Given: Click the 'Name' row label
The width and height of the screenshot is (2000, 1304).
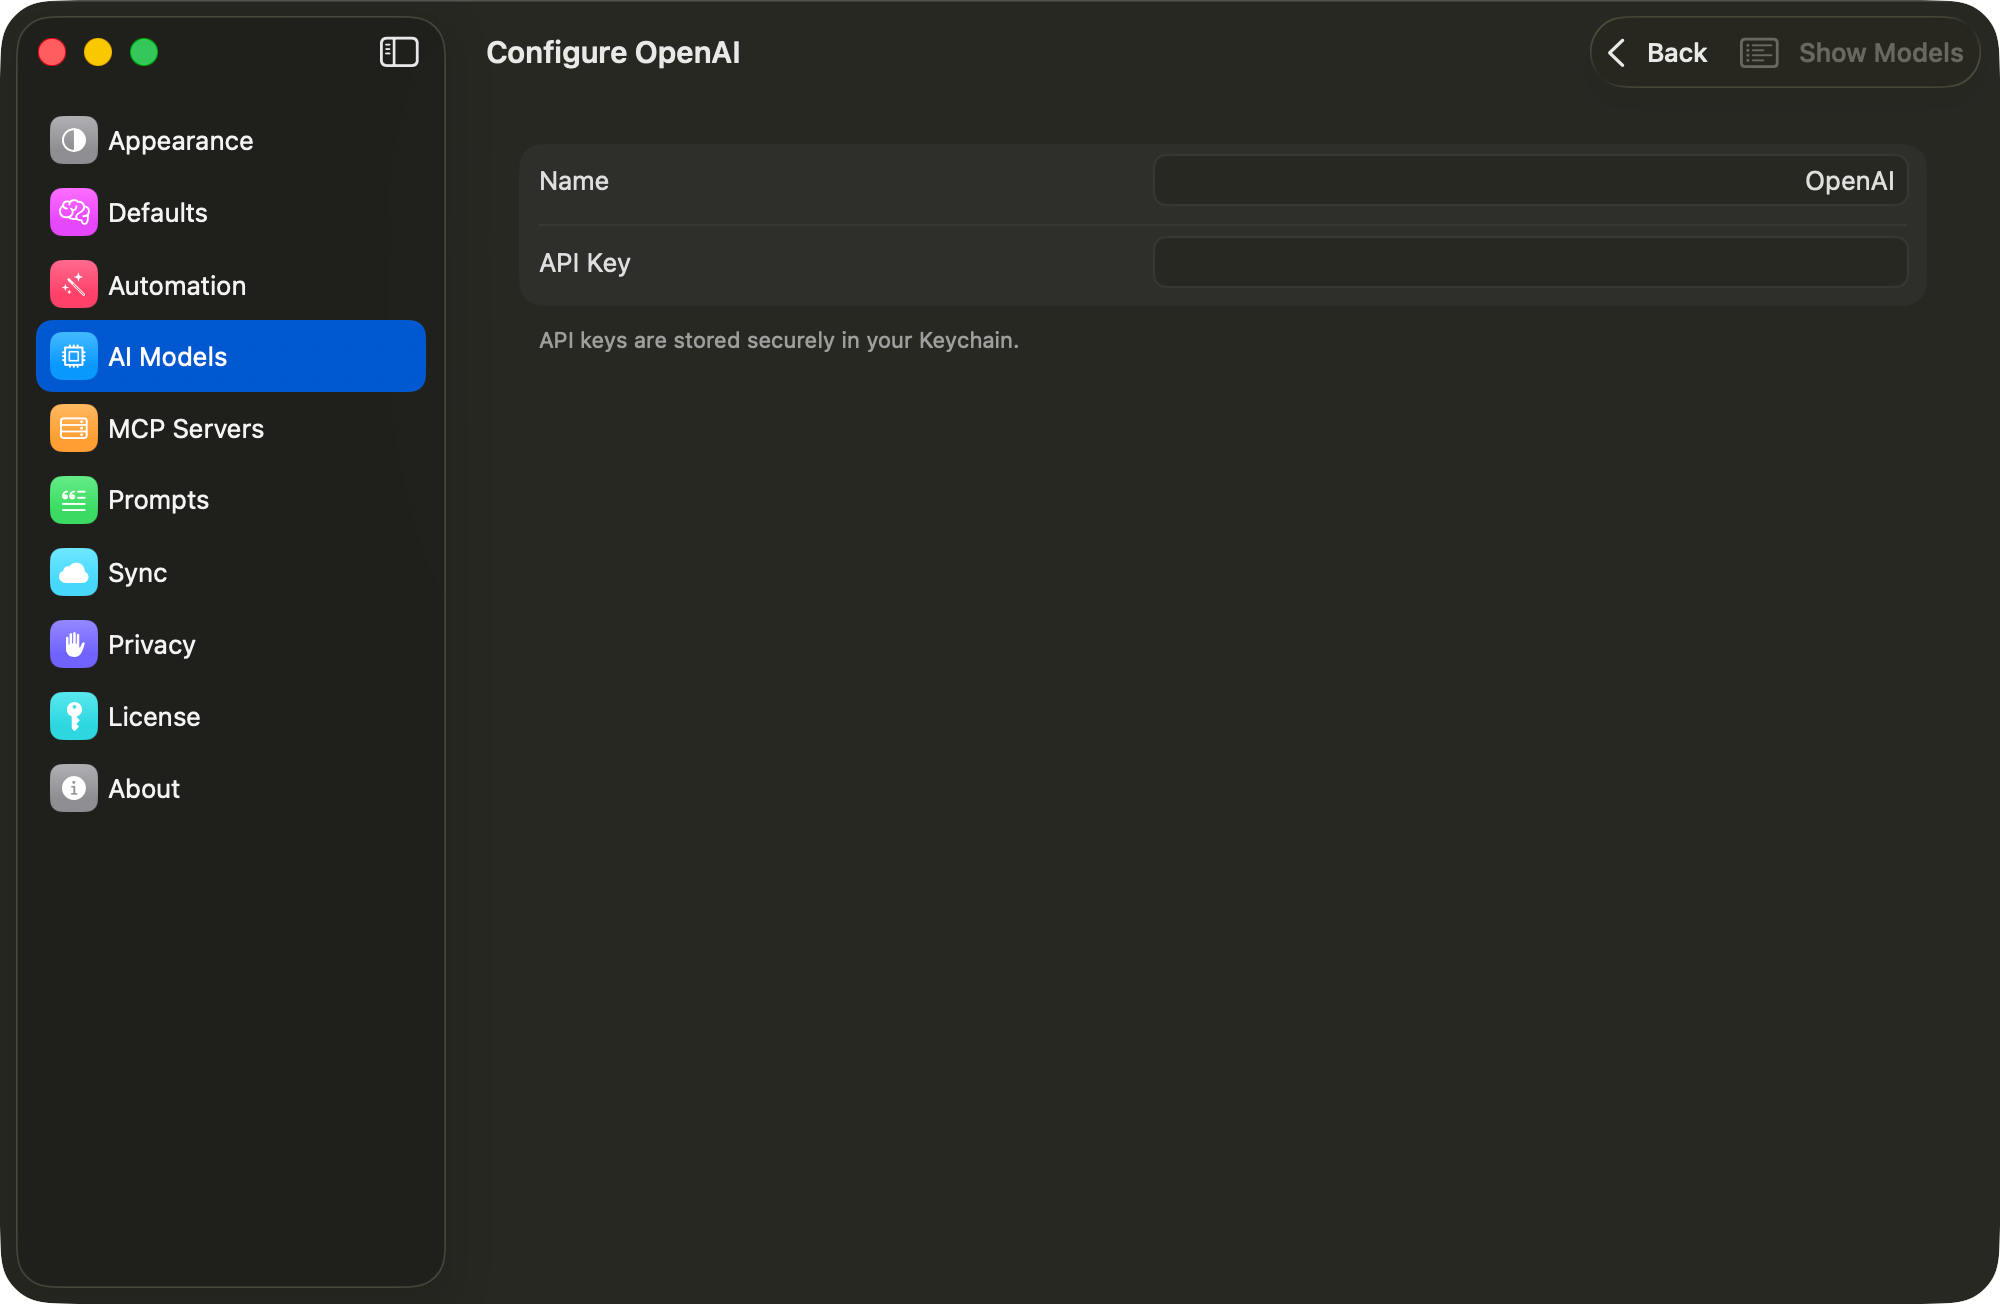Looking at the screenshot, I should (574, 181).
